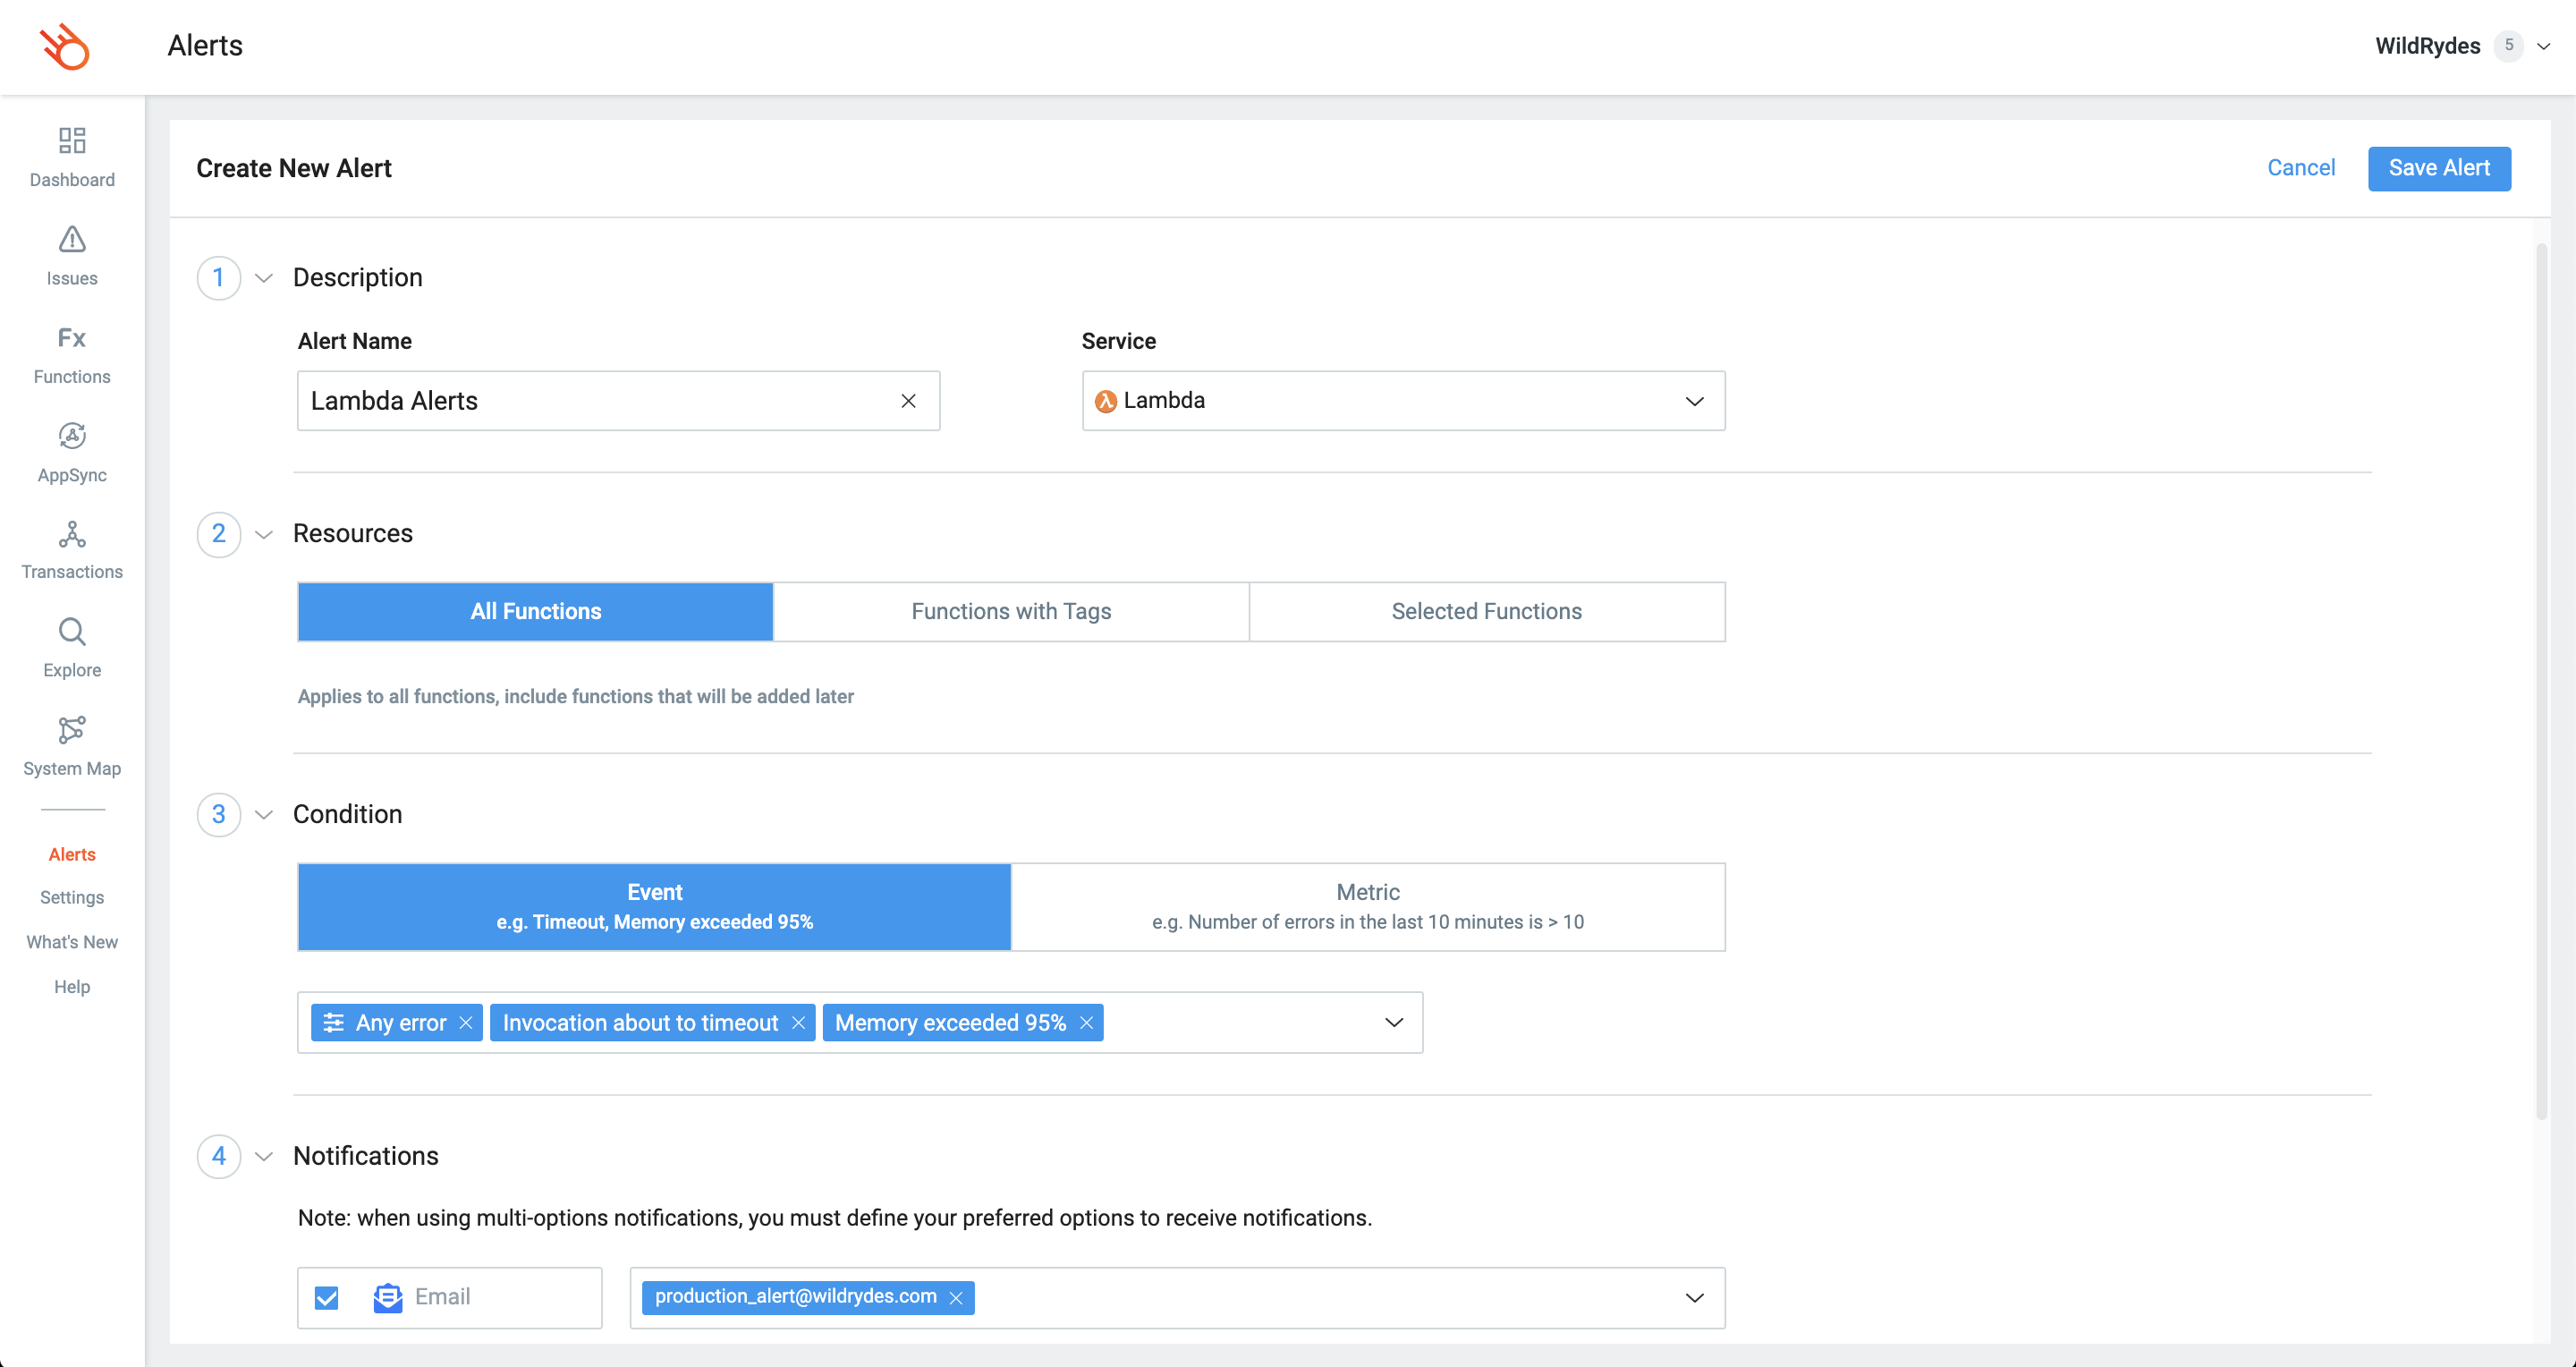Open the Explore search icon

tap(72, 632)
